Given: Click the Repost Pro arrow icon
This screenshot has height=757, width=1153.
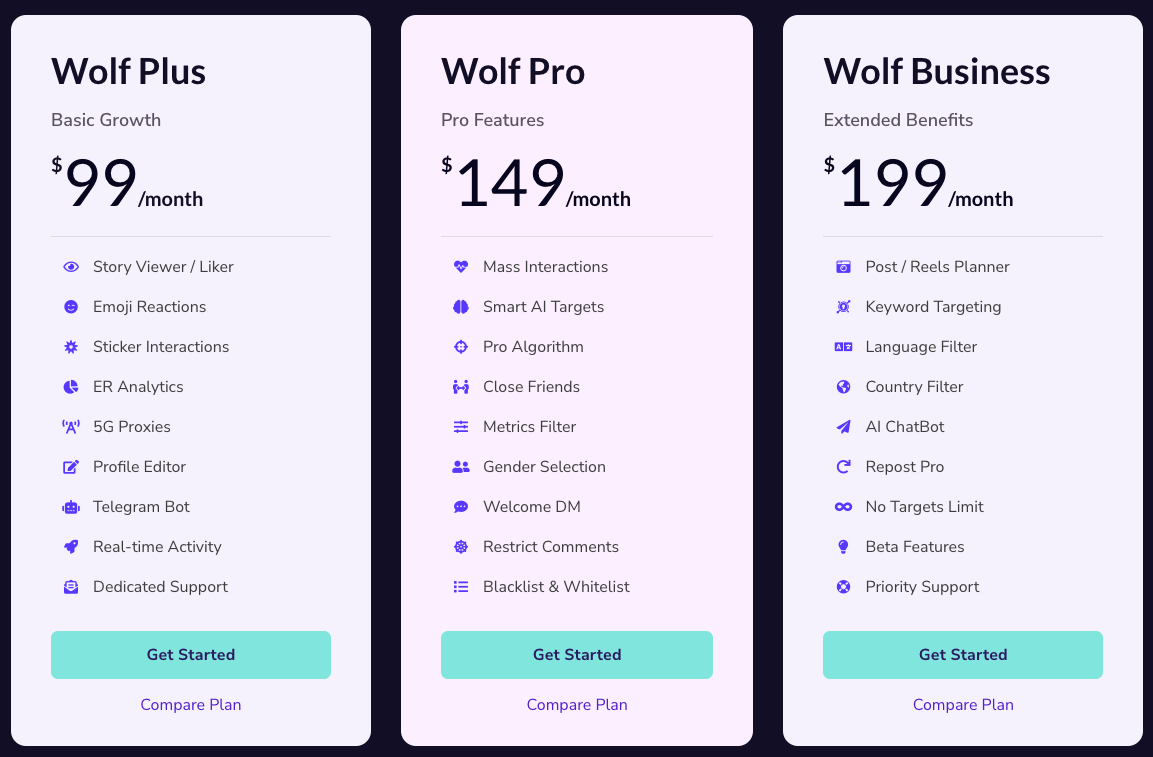Looking at the screenshot, I should (843, 467).
